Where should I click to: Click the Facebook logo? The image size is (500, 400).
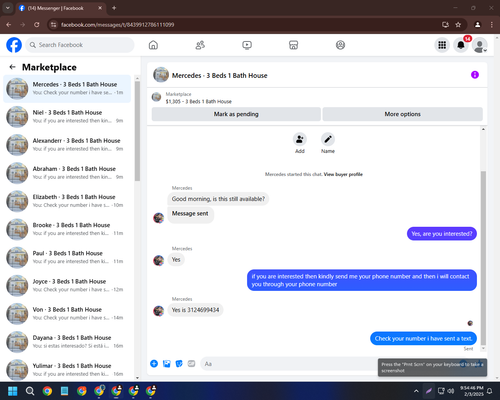click(x=14, y=45)
